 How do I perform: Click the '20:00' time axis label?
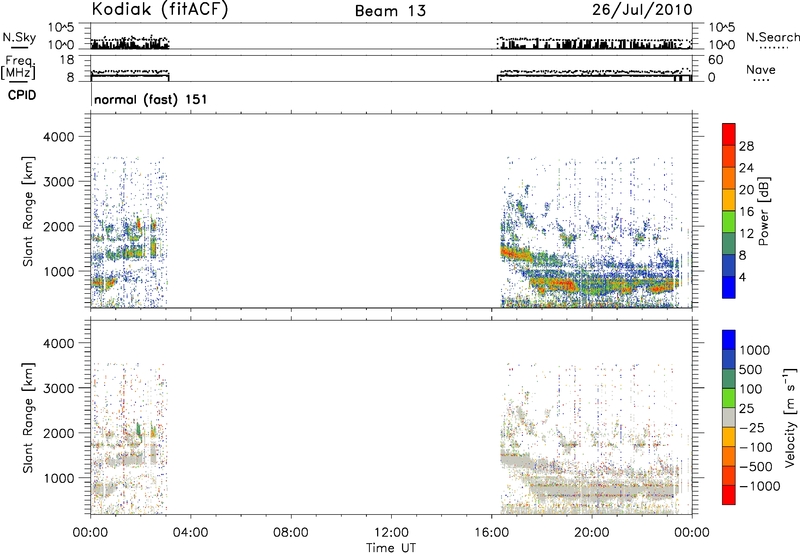click(x=592, y=533)
